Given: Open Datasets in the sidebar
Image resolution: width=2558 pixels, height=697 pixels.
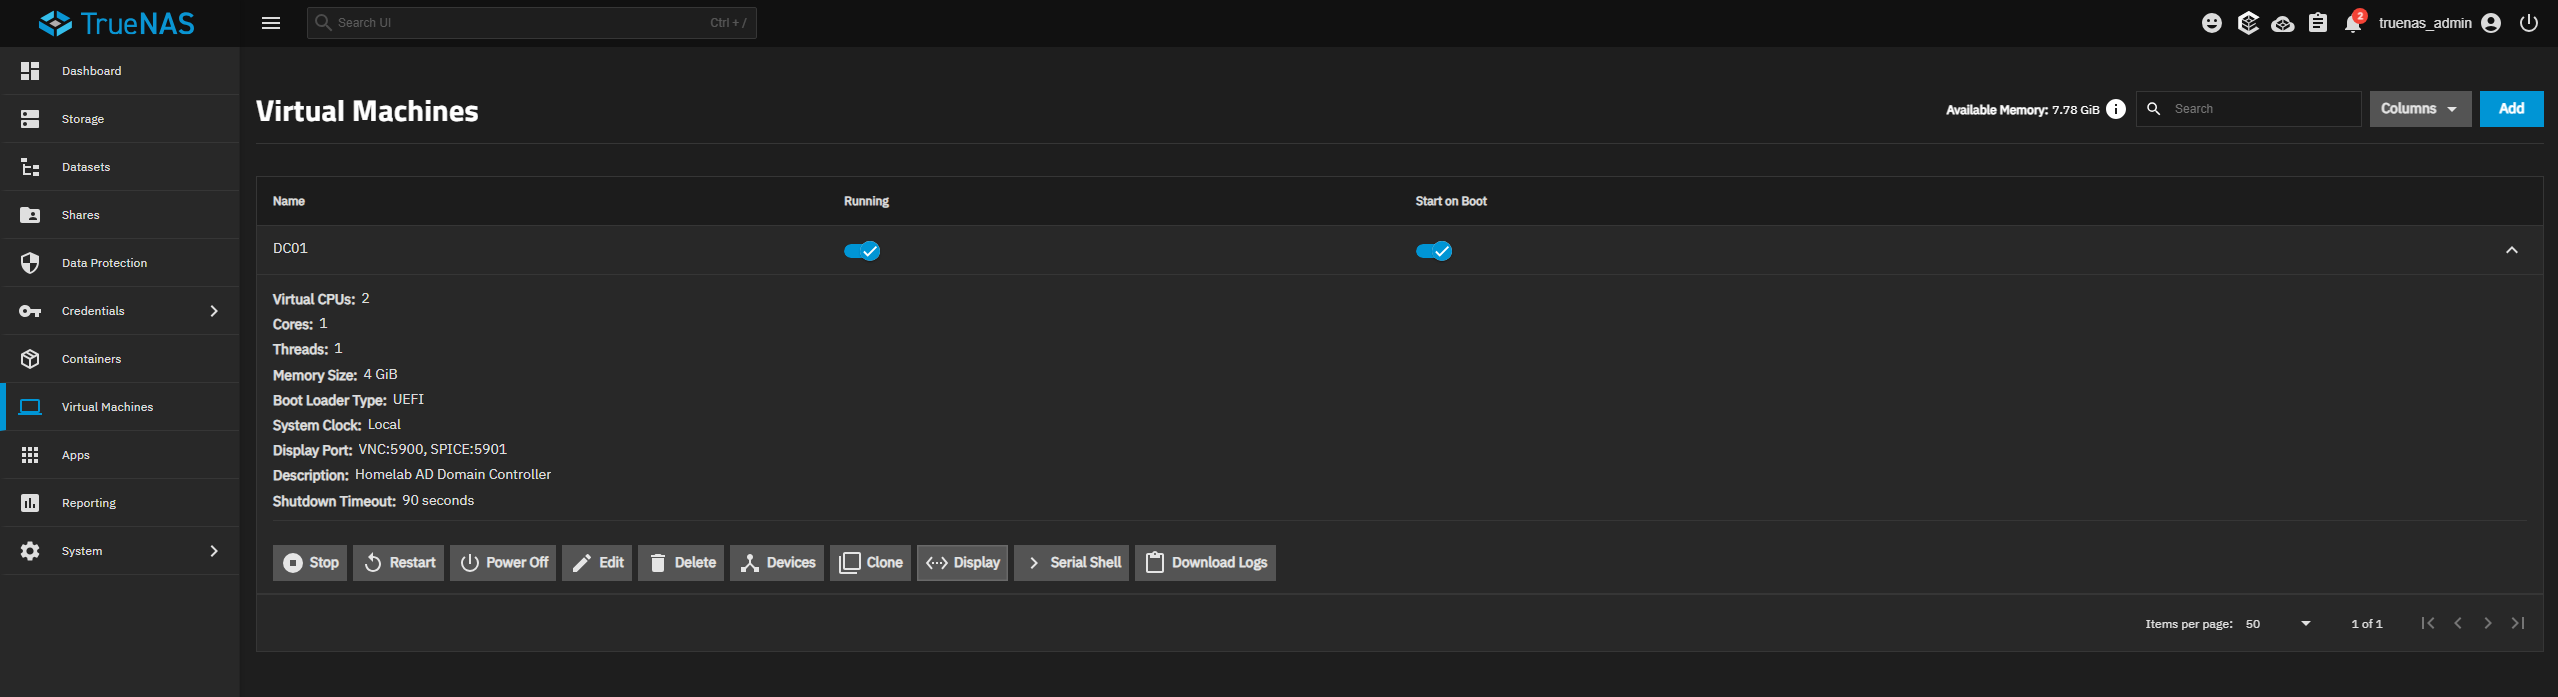Looking at the screenshot, I should tap(120, 167).
